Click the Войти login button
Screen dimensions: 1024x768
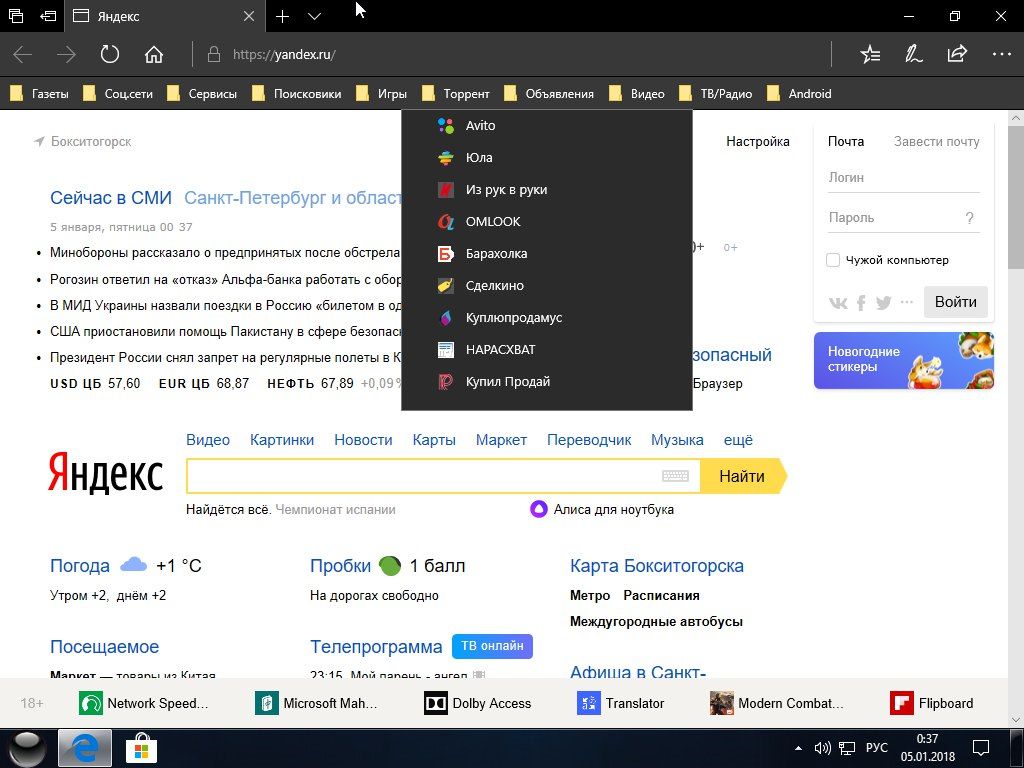click(955, 302)
